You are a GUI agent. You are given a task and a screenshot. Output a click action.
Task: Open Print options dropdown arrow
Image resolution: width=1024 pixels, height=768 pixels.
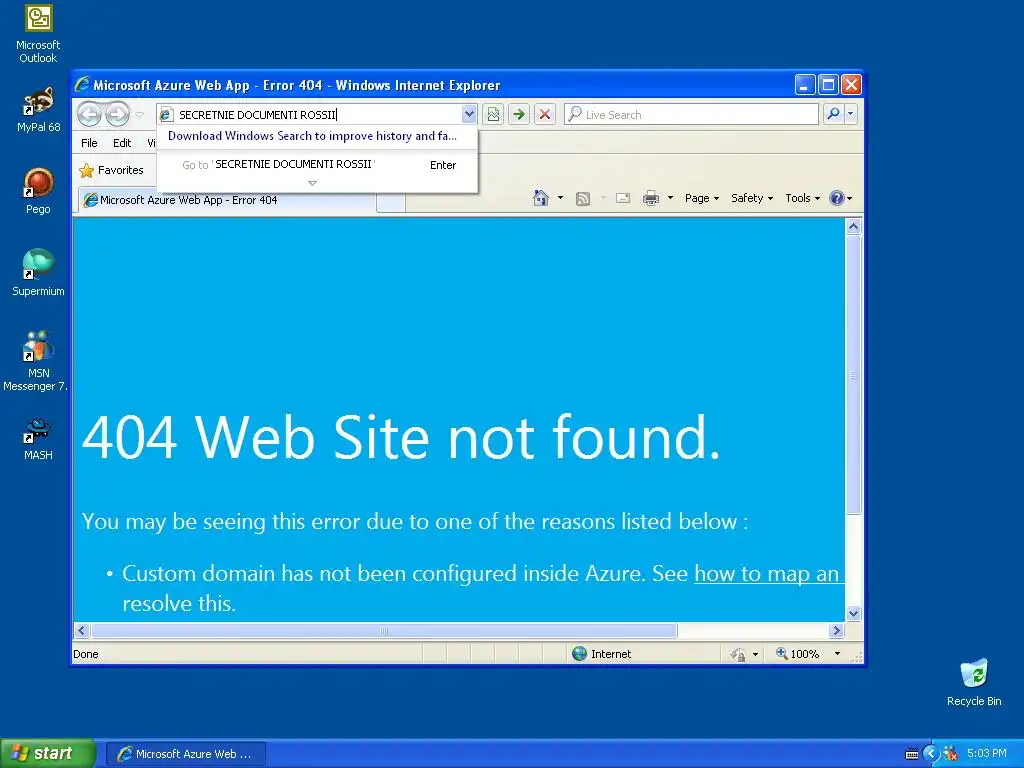pyautogui.click(x=670, y=198)
